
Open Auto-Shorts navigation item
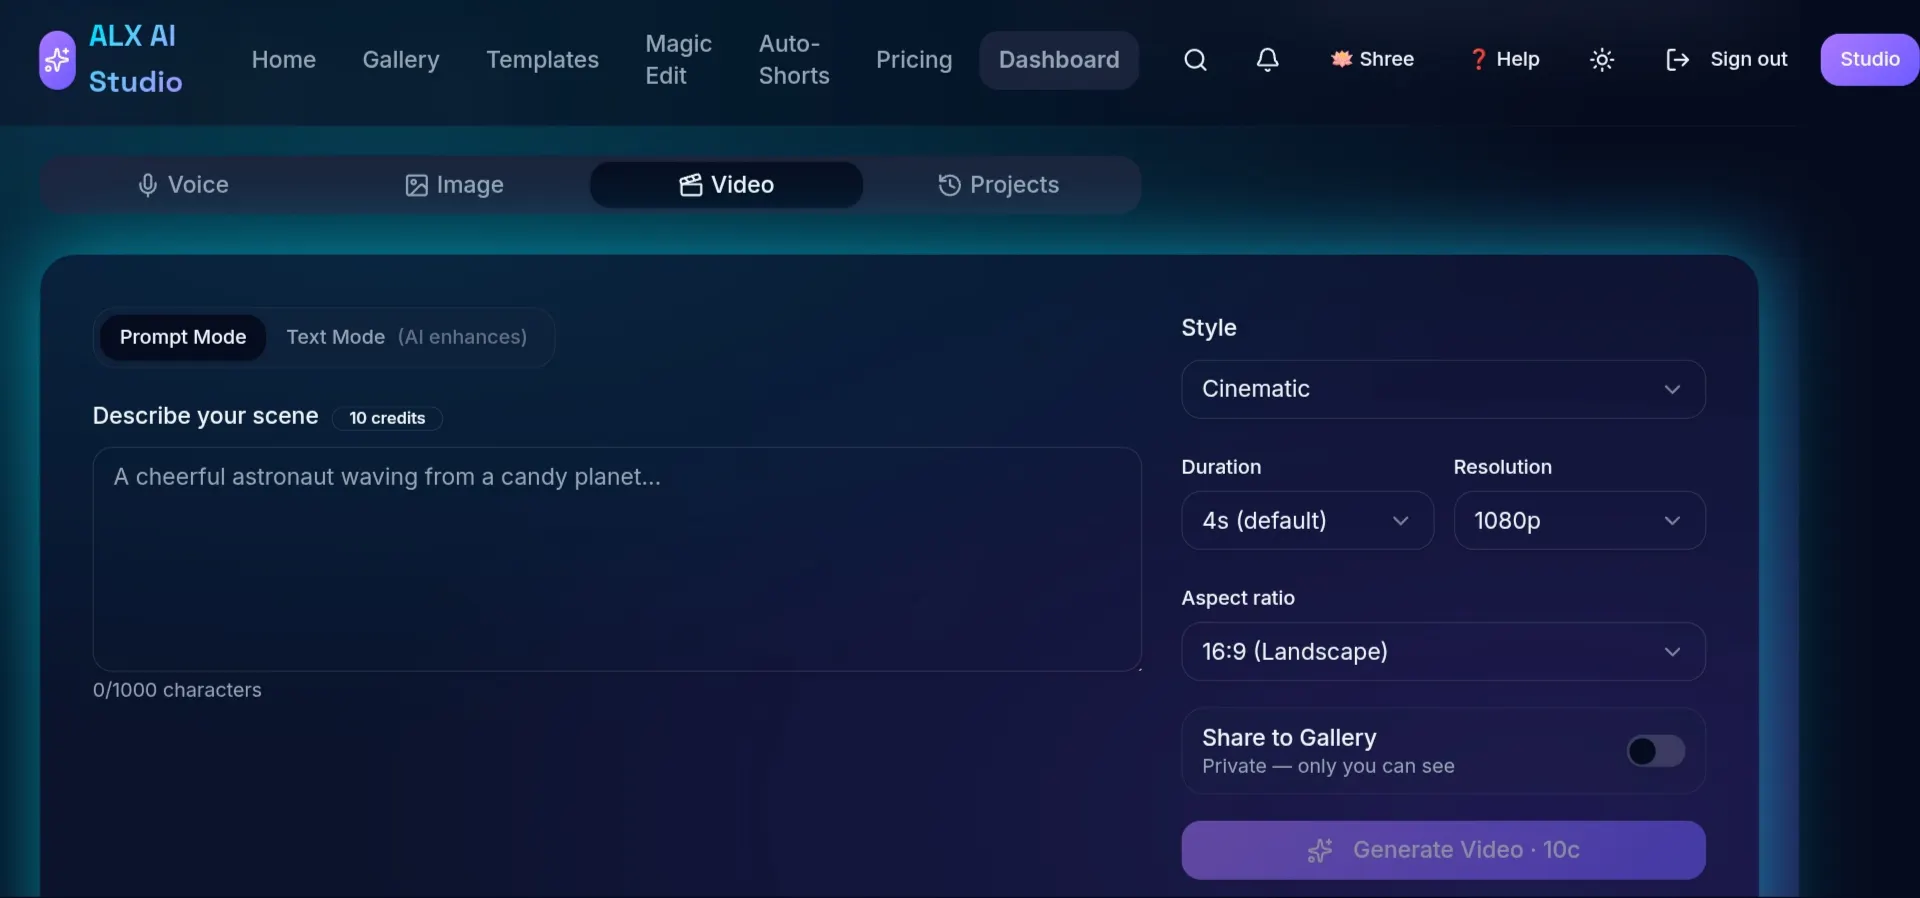(794, 60)
